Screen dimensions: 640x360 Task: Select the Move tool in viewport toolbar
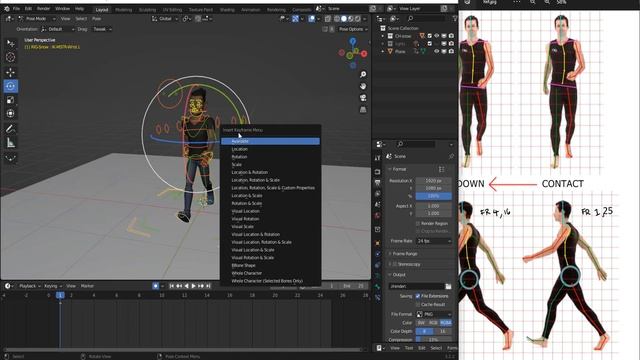tap(11, 72)
